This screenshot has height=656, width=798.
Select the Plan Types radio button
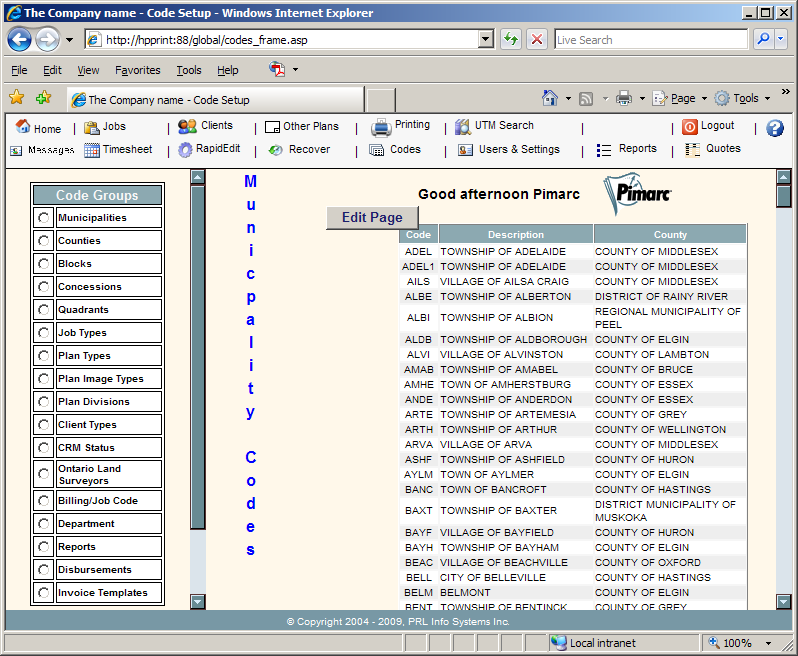(x=44, y=356)
